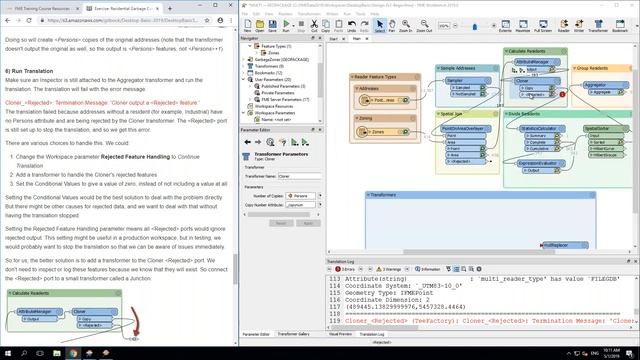Click the Zoom Out magnifier tool

coord(424,25)
